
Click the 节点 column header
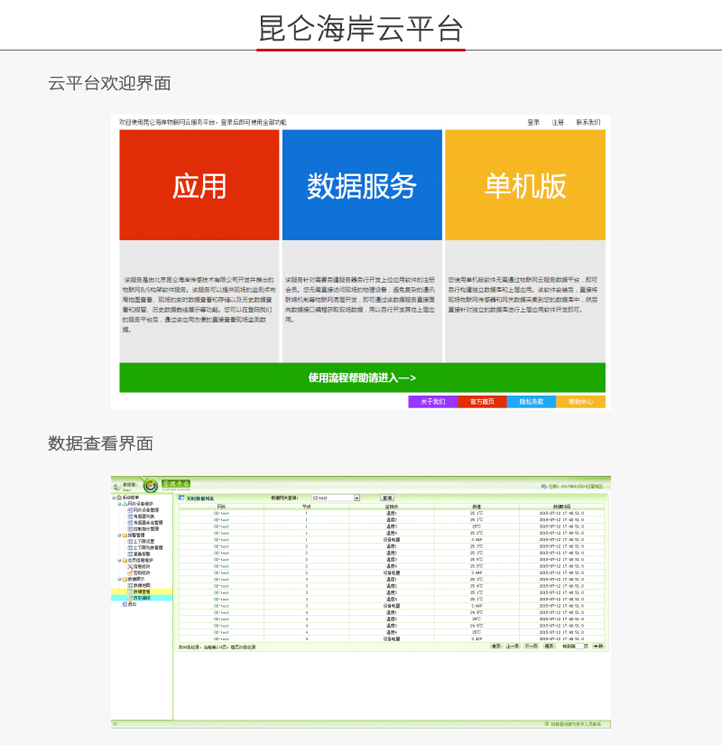pyautogui.click(x=306, y=506)
